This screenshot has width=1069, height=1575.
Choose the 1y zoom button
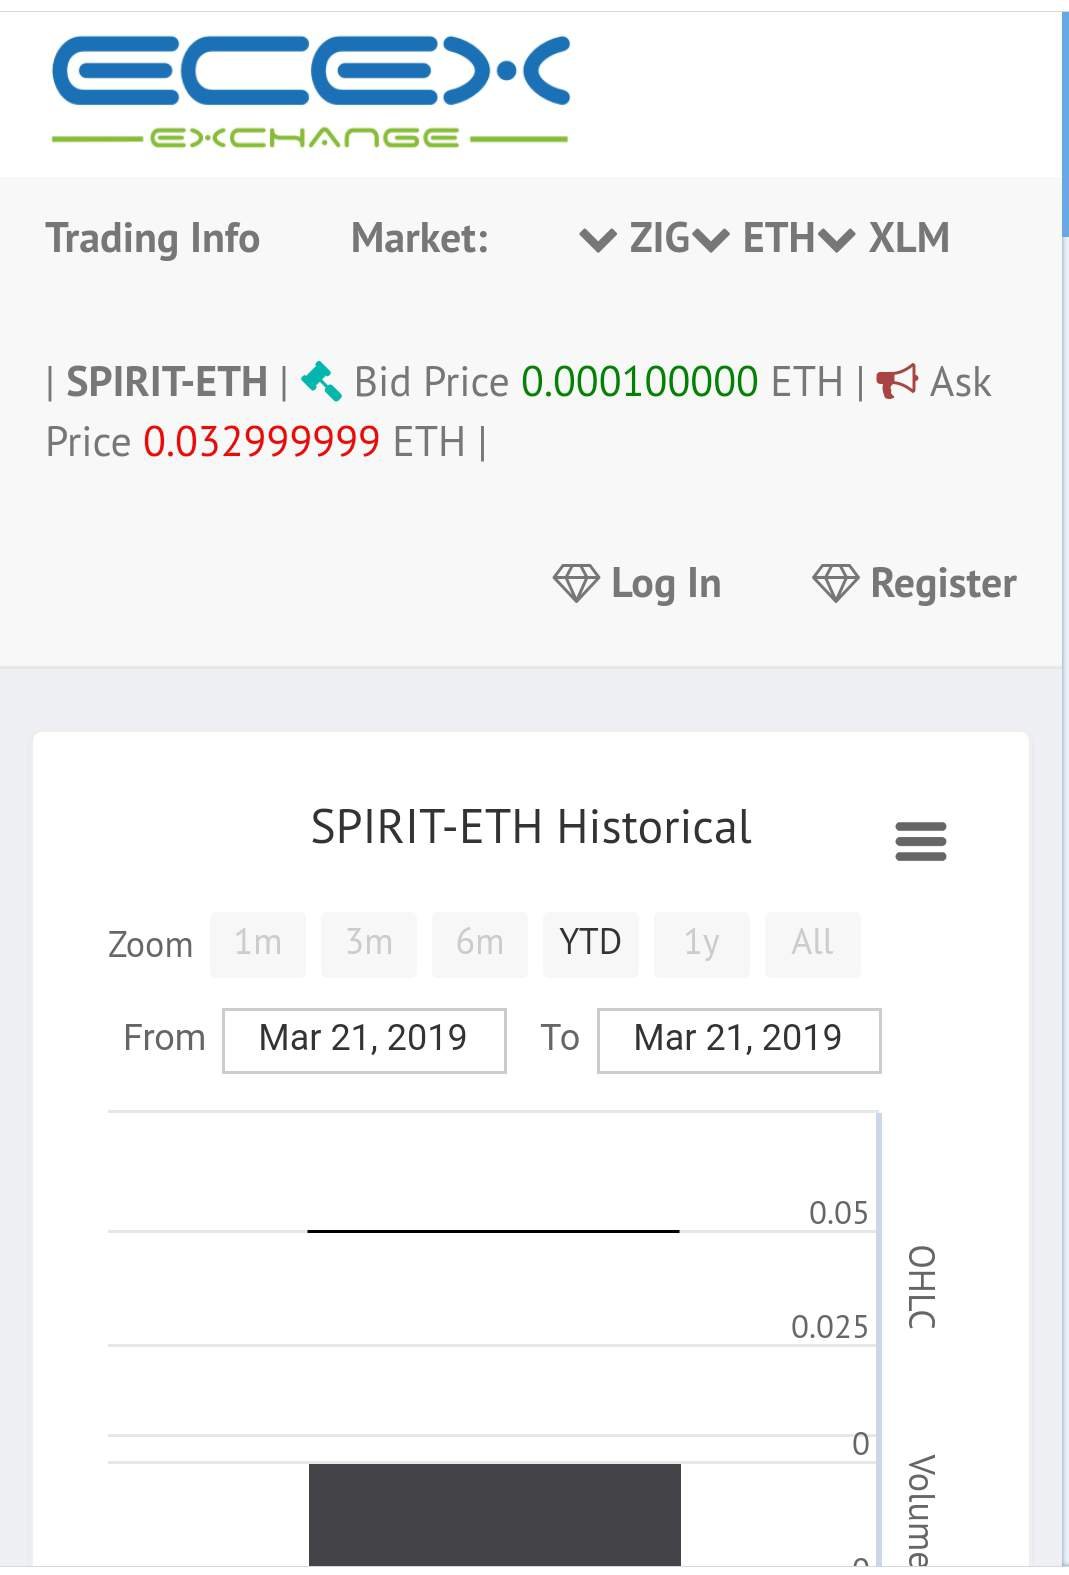(x=701, y=943)
